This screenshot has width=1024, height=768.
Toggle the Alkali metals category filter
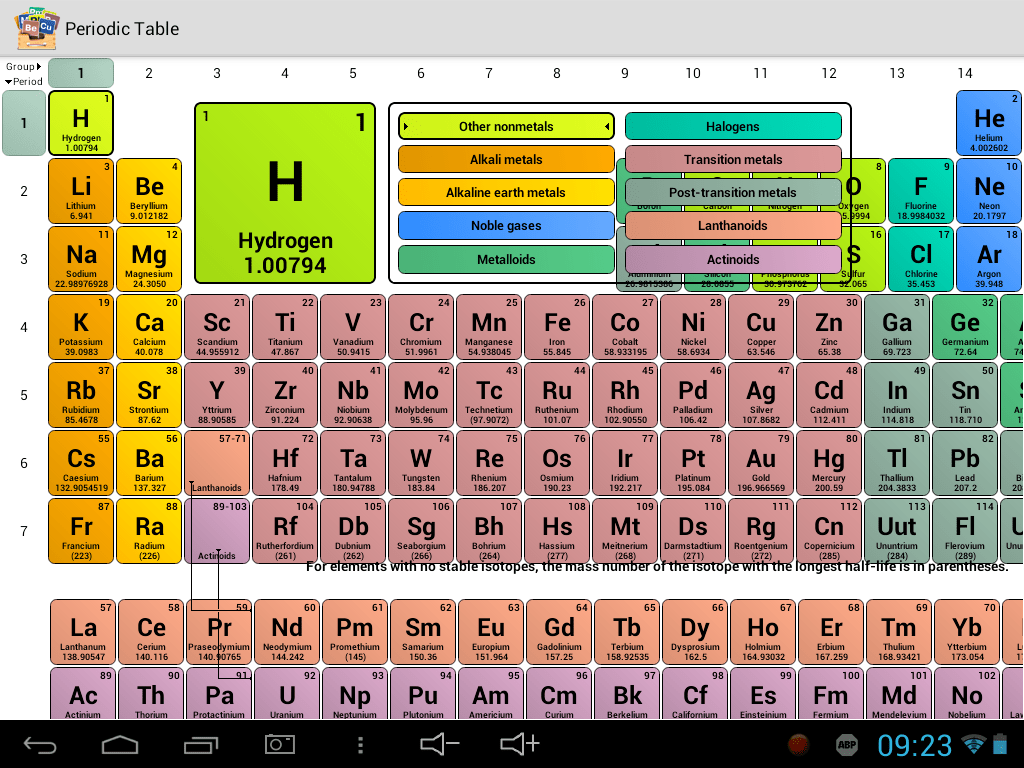point(506,159)
